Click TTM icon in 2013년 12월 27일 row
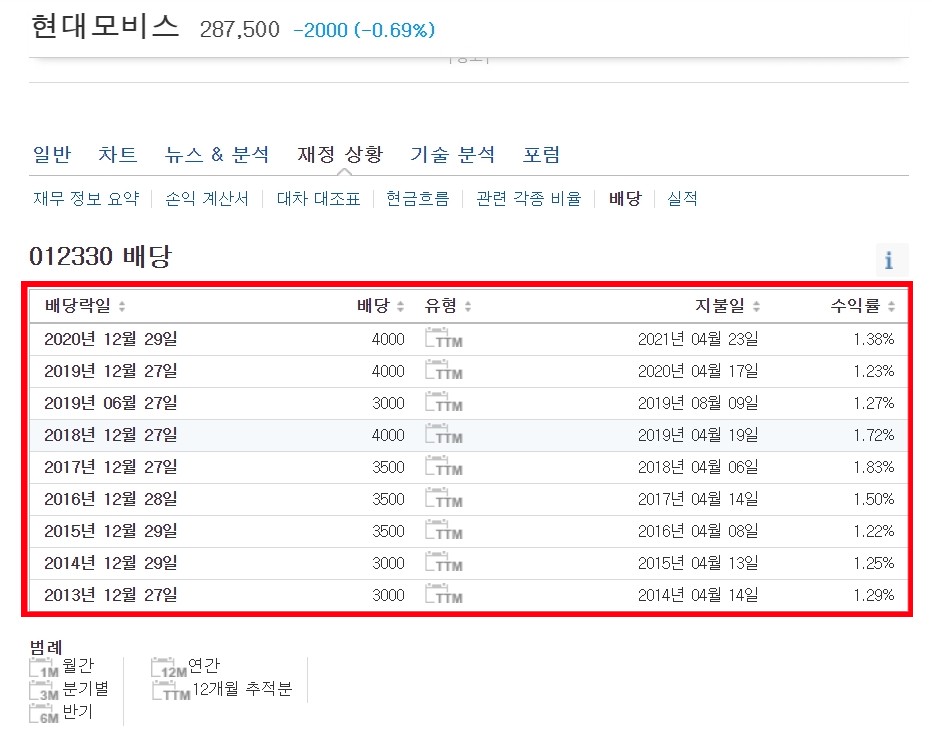Image resolution: width=932 pixels, height=748 pixels. pyautogui.click(x=443, y=595)
